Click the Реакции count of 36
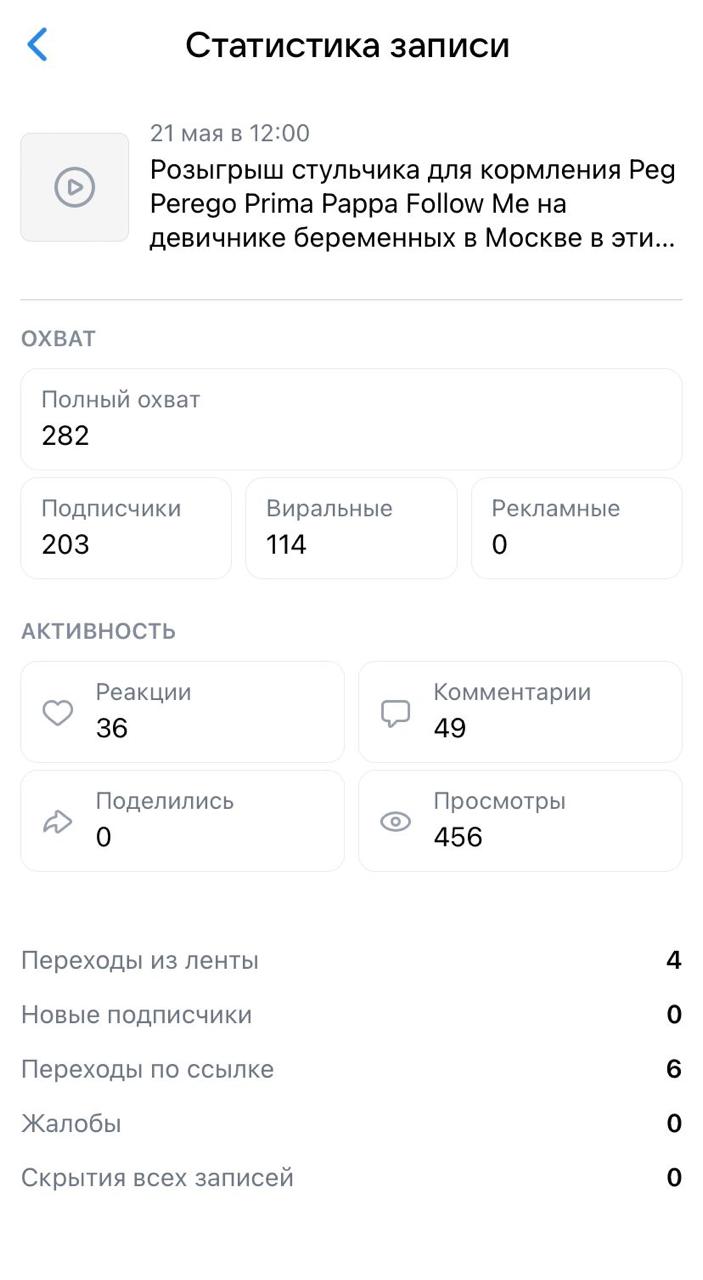Image resolution: width=703 pixels, height=1280 pixels. (112, 728)
